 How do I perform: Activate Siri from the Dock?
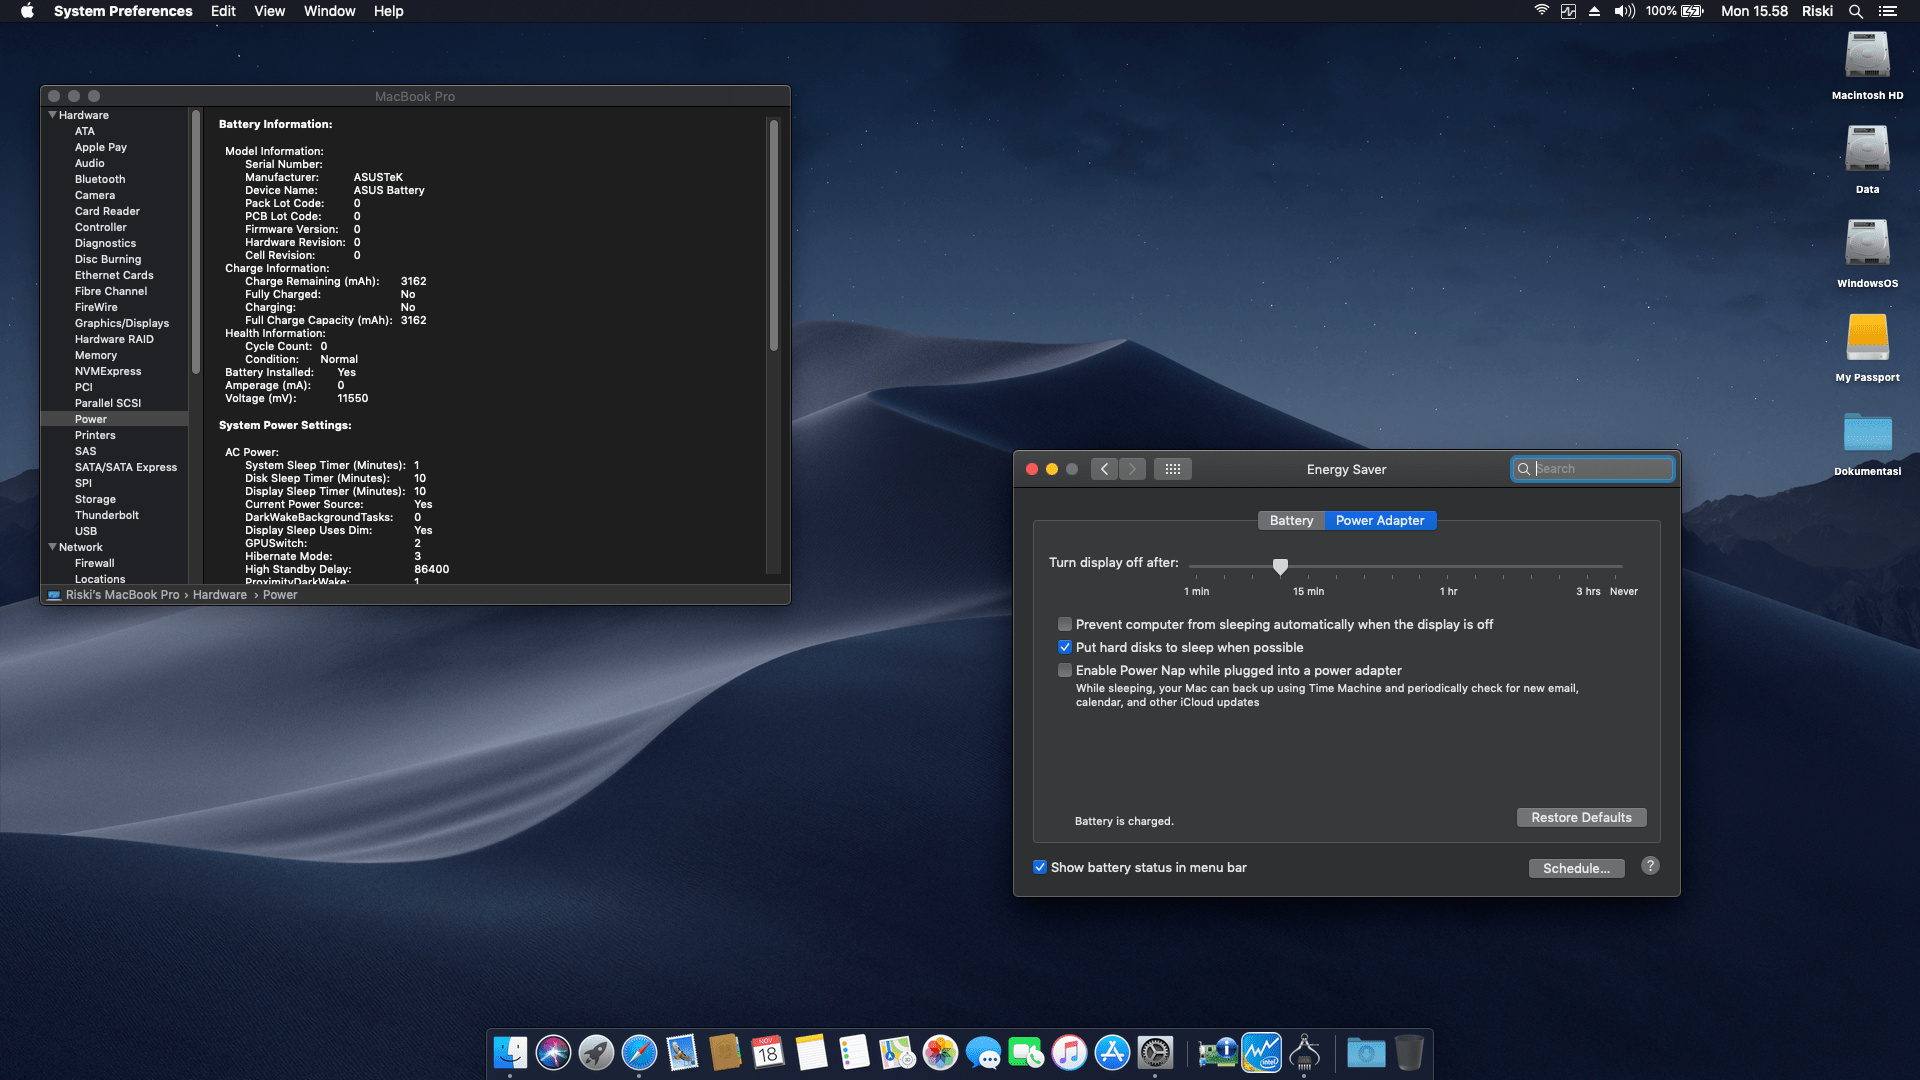(x=553, y=1052)
